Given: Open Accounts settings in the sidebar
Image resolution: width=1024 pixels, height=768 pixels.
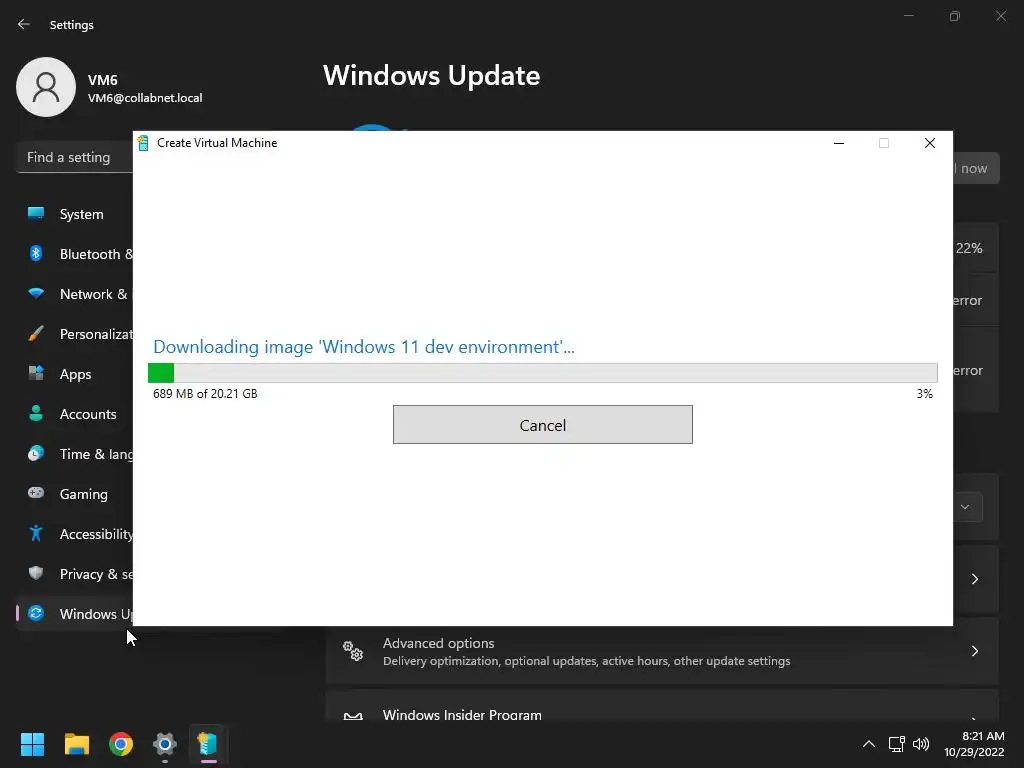Looking at the screenshot, I should (x=74, y=414).
